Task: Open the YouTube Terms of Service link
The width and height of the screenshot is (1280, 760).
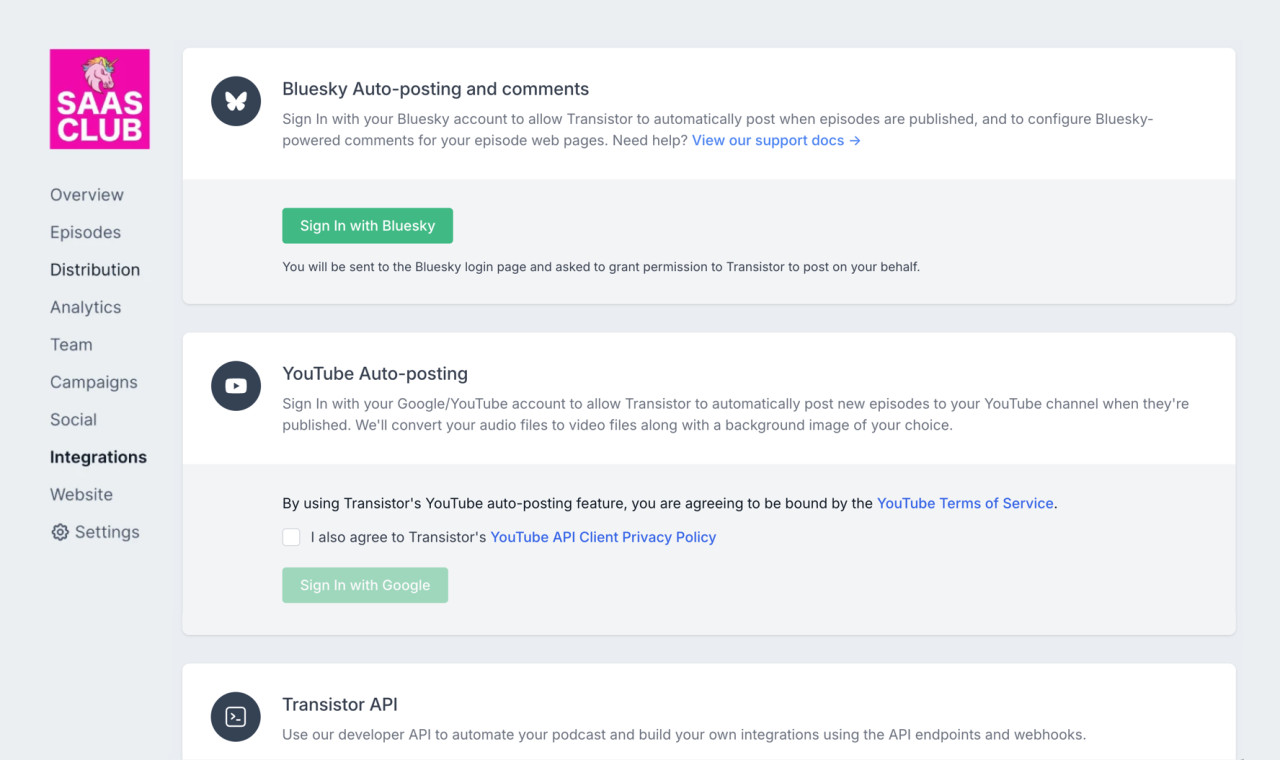Action: tap(965, 503)
